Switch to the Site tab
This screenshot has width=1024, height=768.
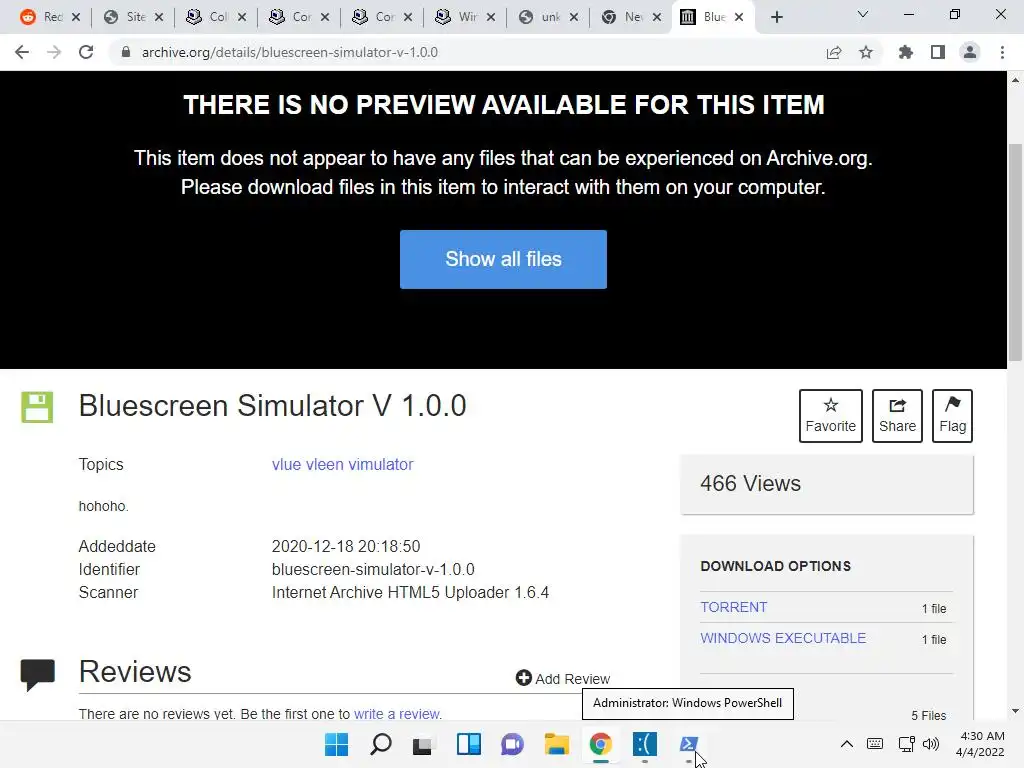click(133, 17)
